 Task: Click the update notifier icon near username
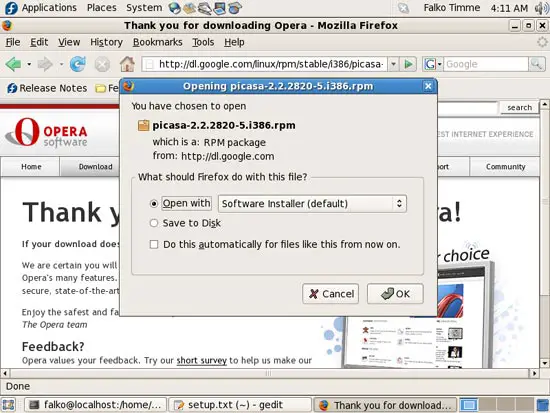coord(403,8)
